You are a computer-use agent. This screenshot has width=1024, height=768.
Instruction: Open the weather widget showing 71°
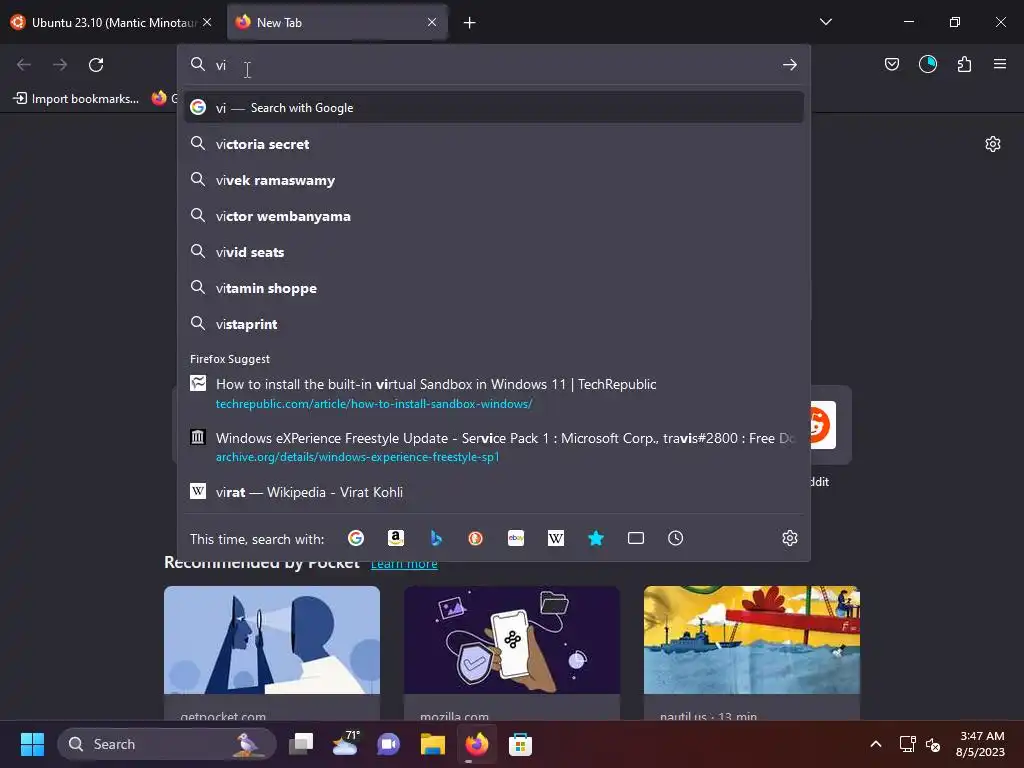click(x=345, y=744)
